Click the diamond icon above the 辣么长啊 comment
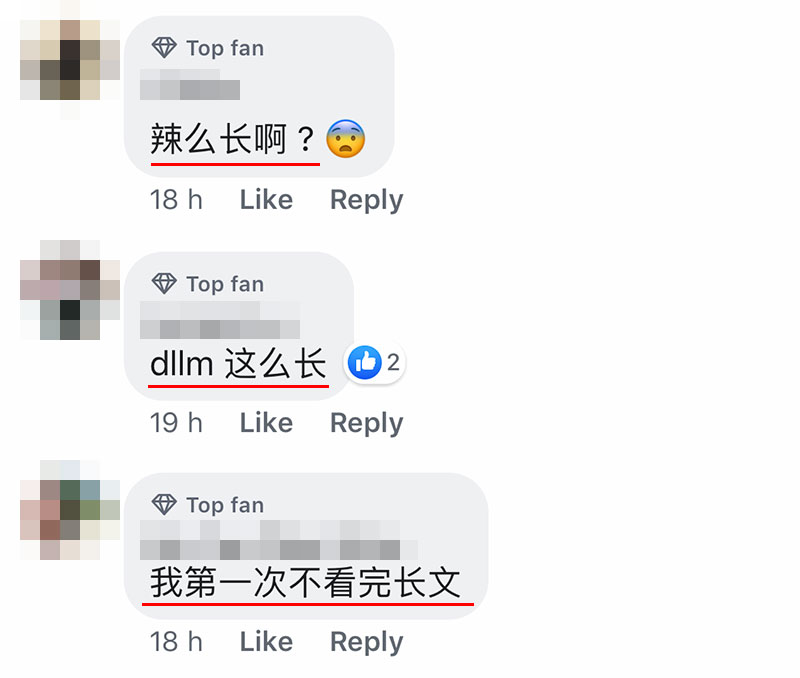800x678 pixels. (164, 47)
